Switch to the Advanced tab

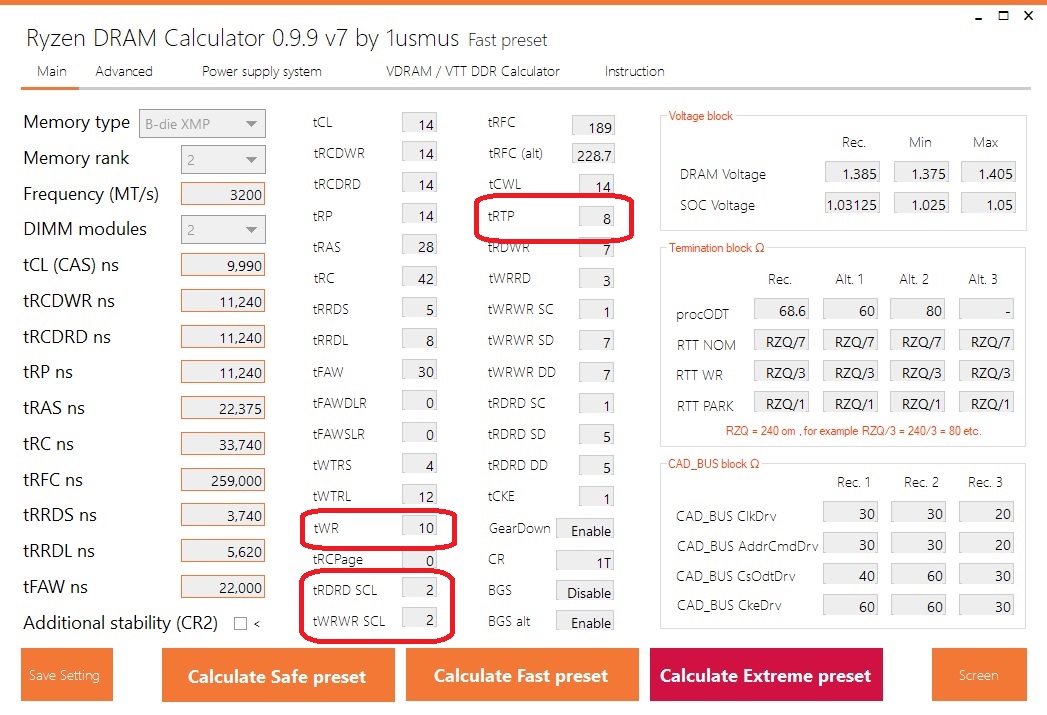[124, 72]
